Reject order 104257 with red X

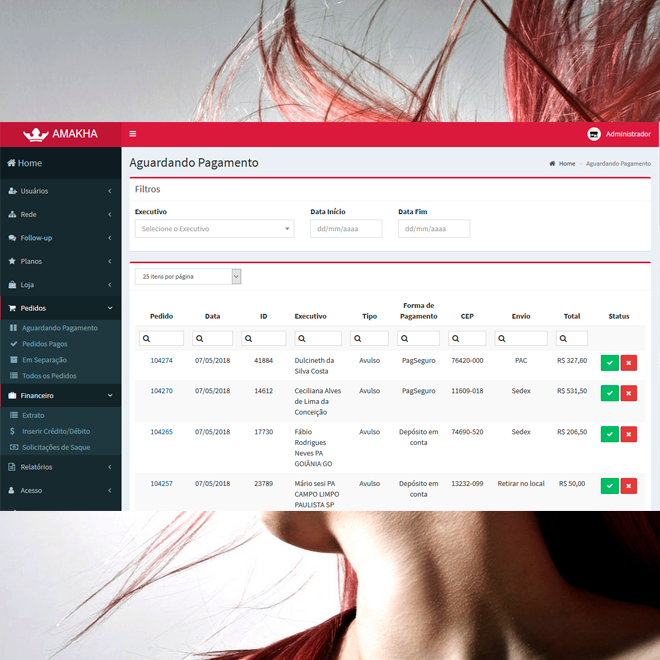pos(628,486)
